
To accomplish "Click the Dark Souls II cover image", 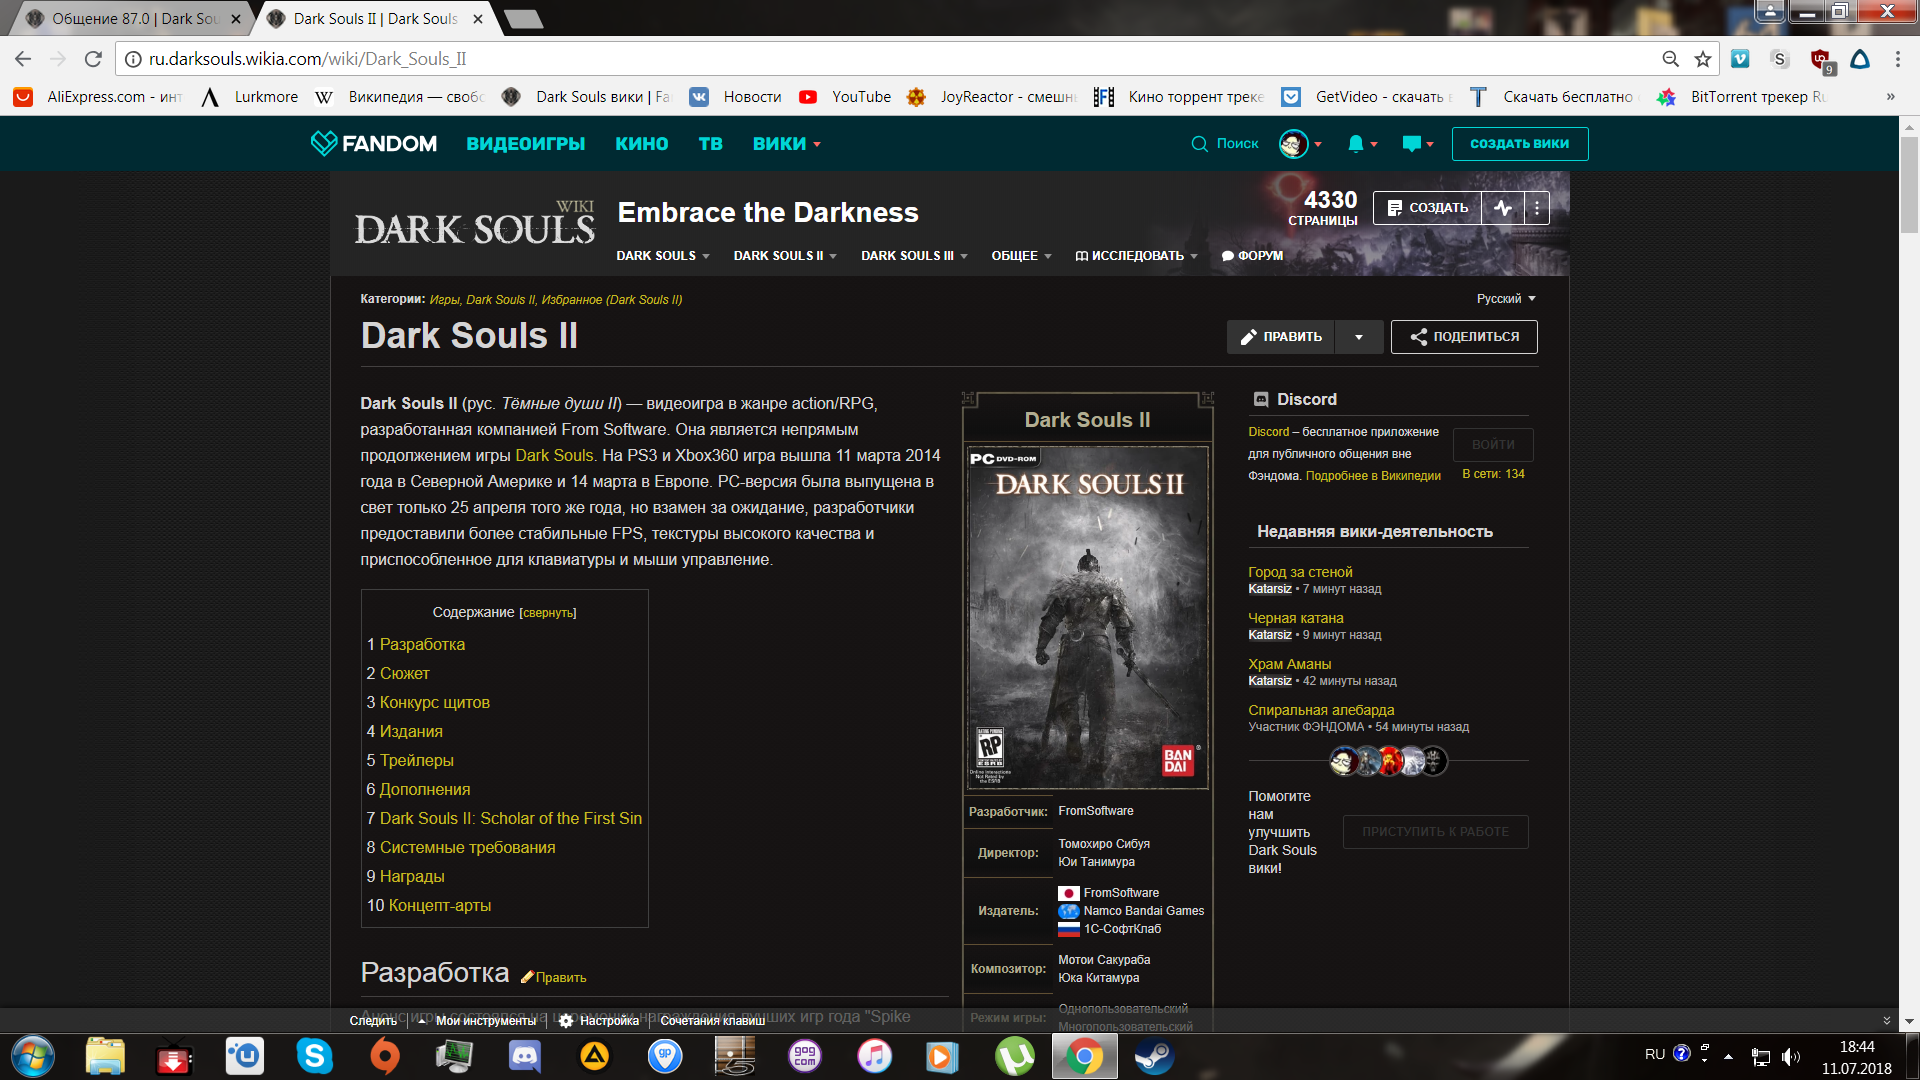I will (x=1087, y=617).
